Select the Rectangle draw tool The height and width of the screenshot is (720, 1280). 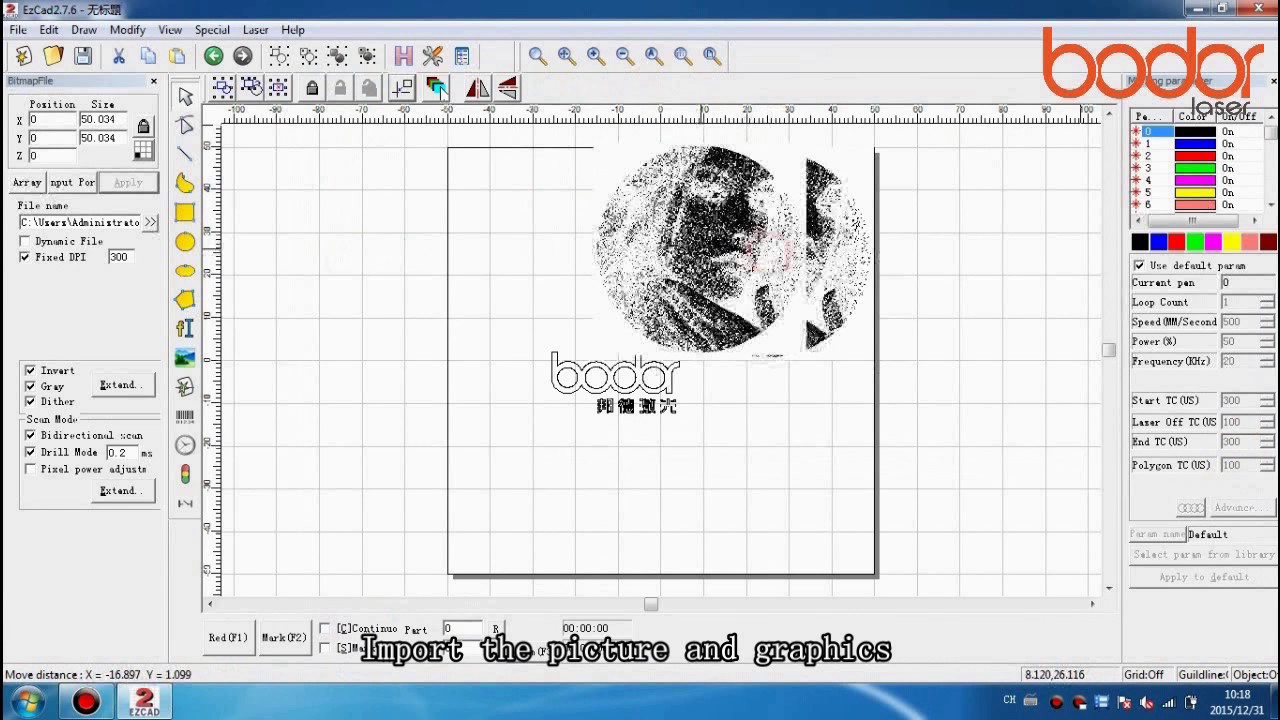tap(185, 212)
